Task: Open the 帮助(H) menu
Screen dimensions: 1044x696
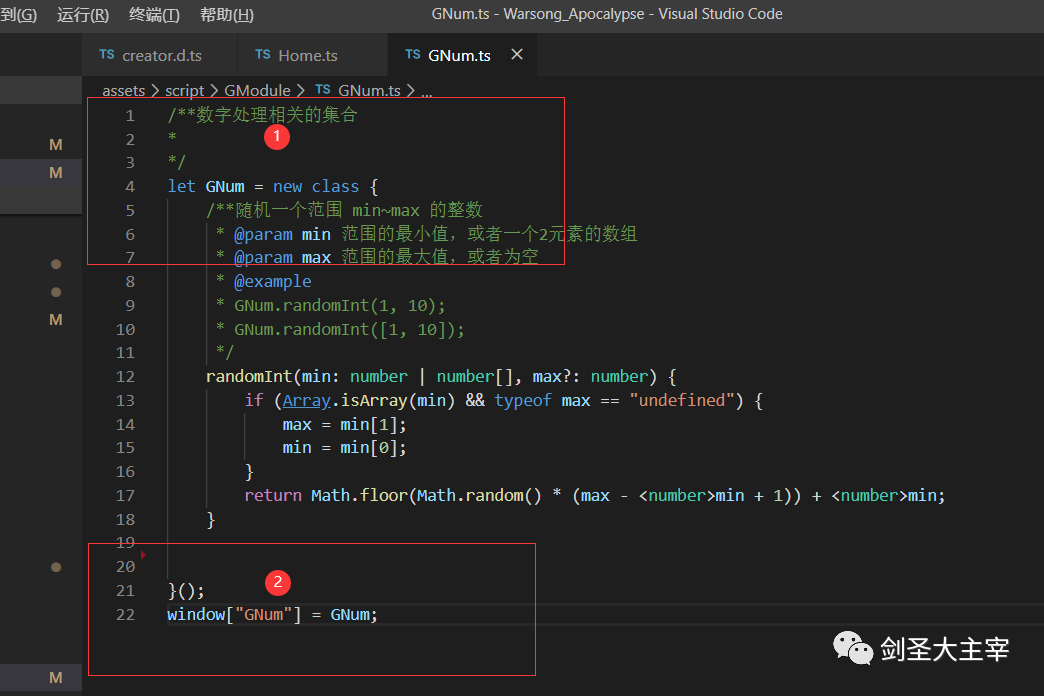Action: 226,15
